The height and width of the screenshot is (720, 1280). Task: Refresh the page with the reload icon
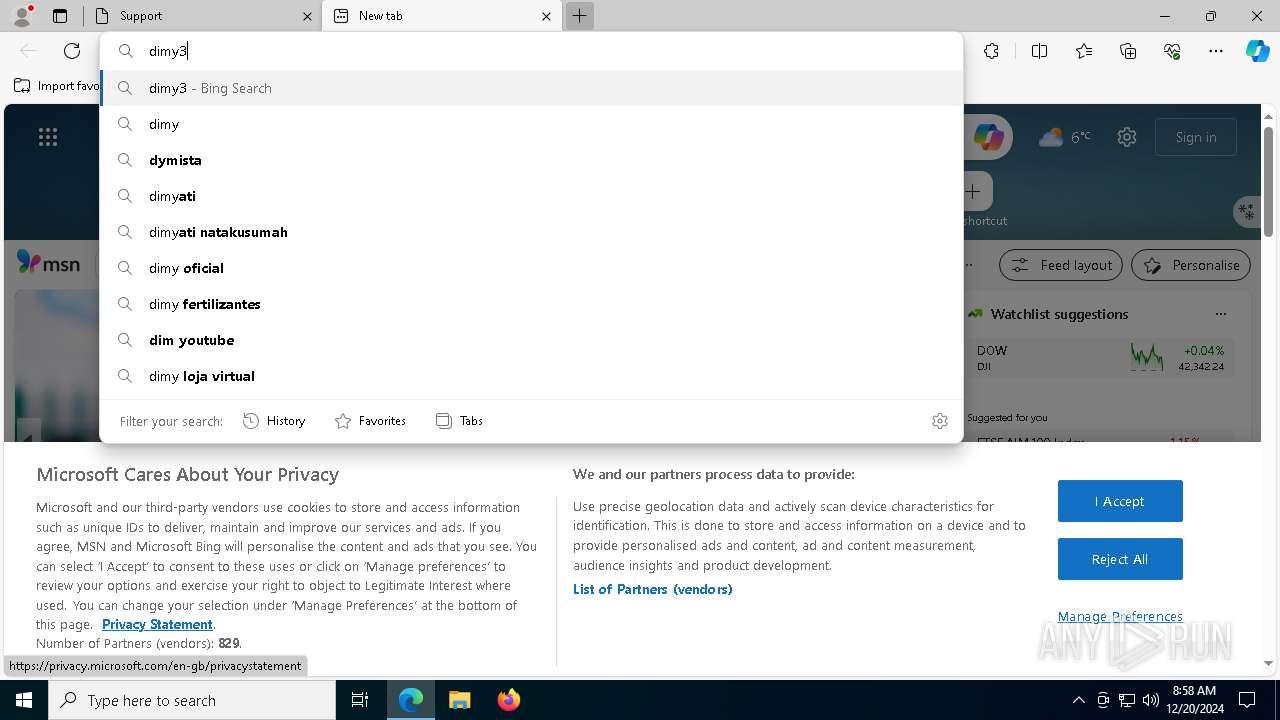(72, 51)
